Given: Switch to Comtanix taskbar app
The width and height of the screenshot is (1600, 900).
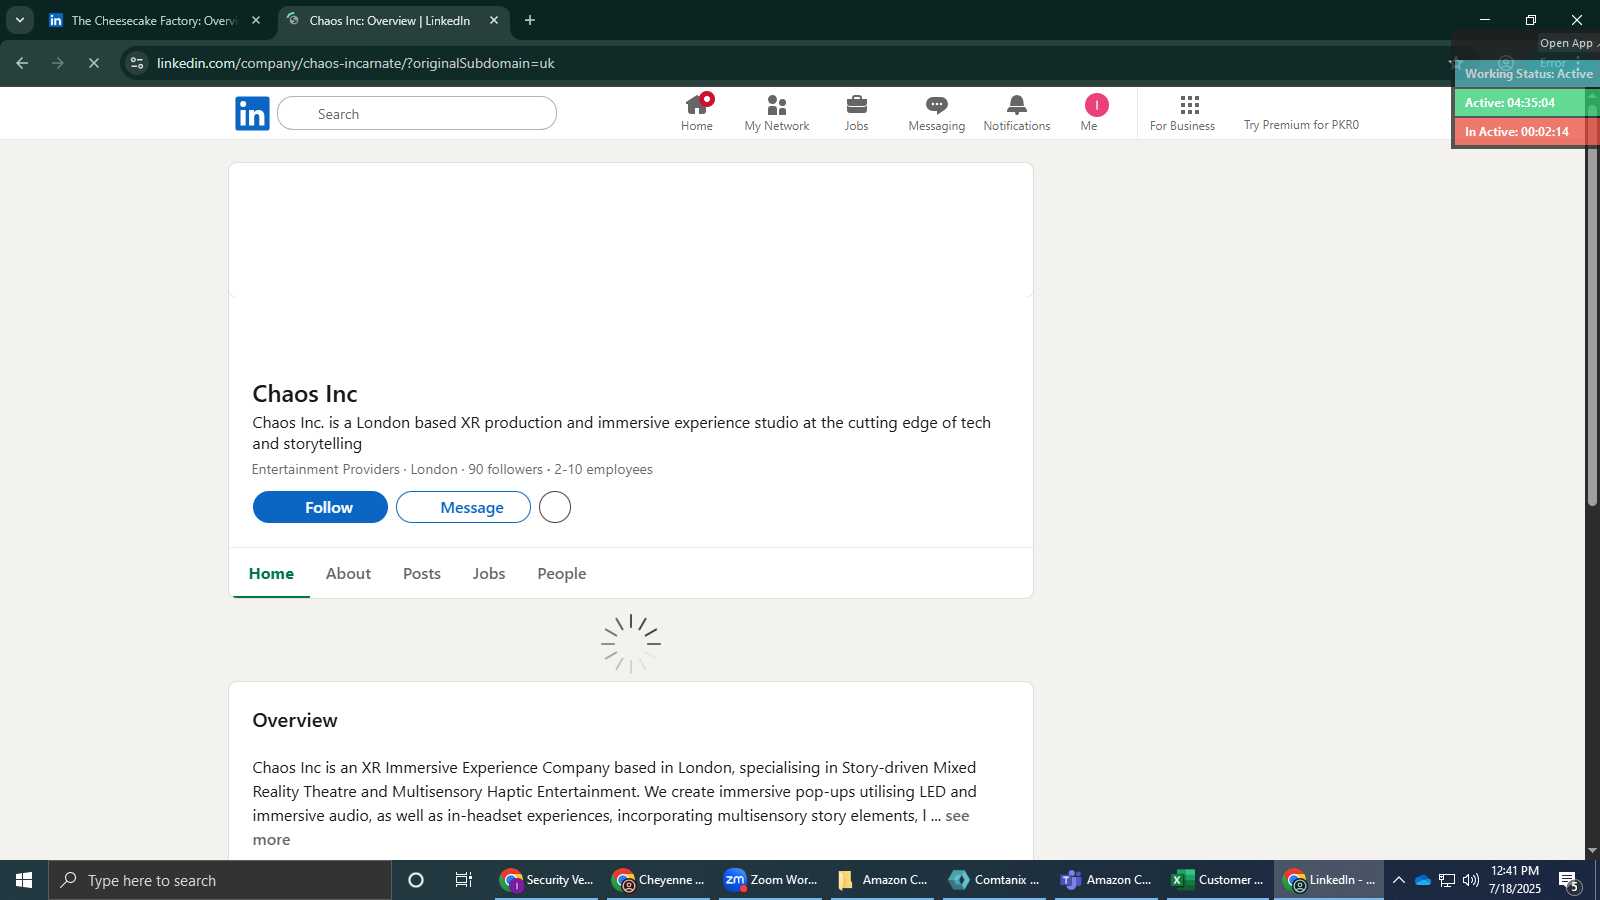Looking at the screenshot, I should tap(995, 880).
